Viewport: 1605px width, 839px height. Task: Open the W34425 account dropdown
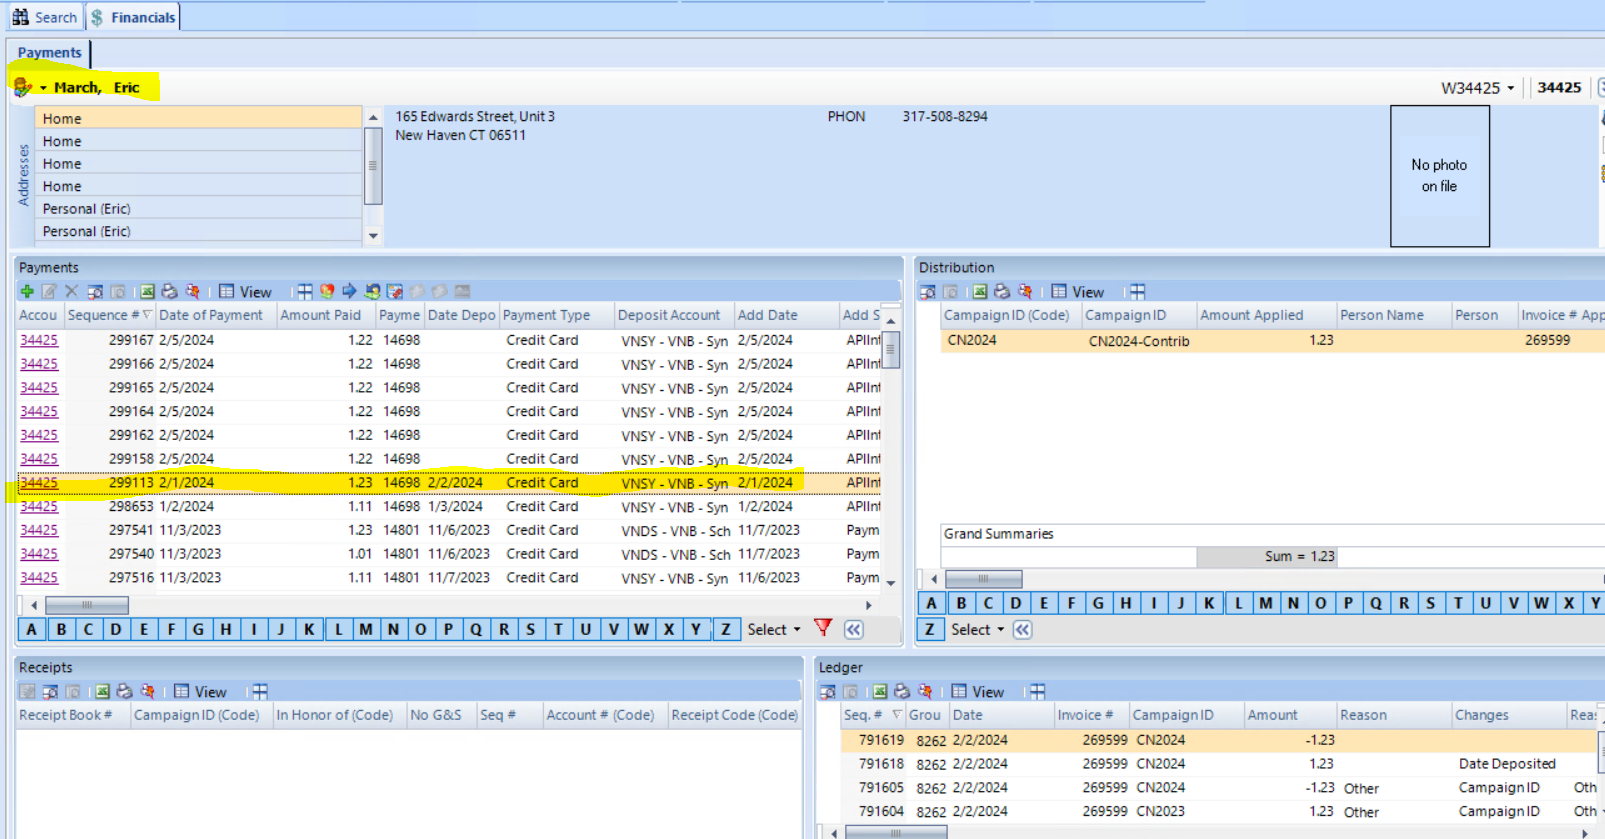pos(1510,88)
